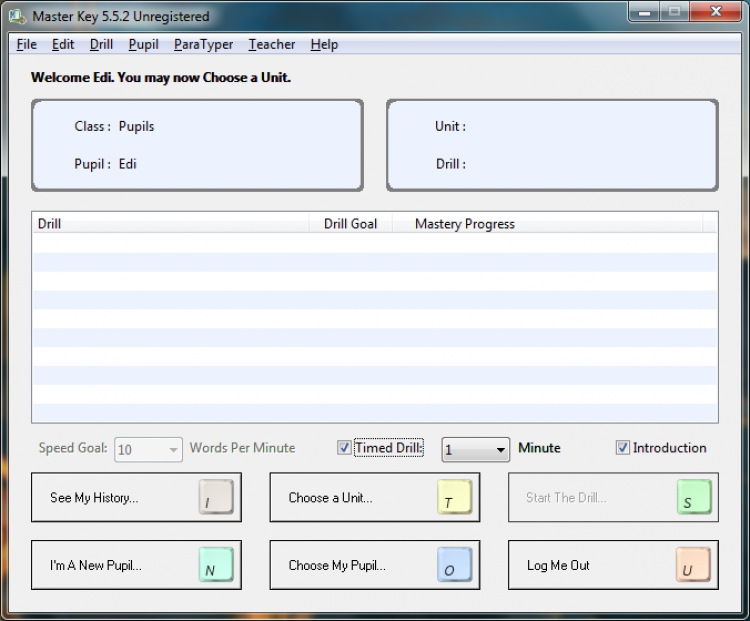Click the teal N key icon

coord(216,565)
